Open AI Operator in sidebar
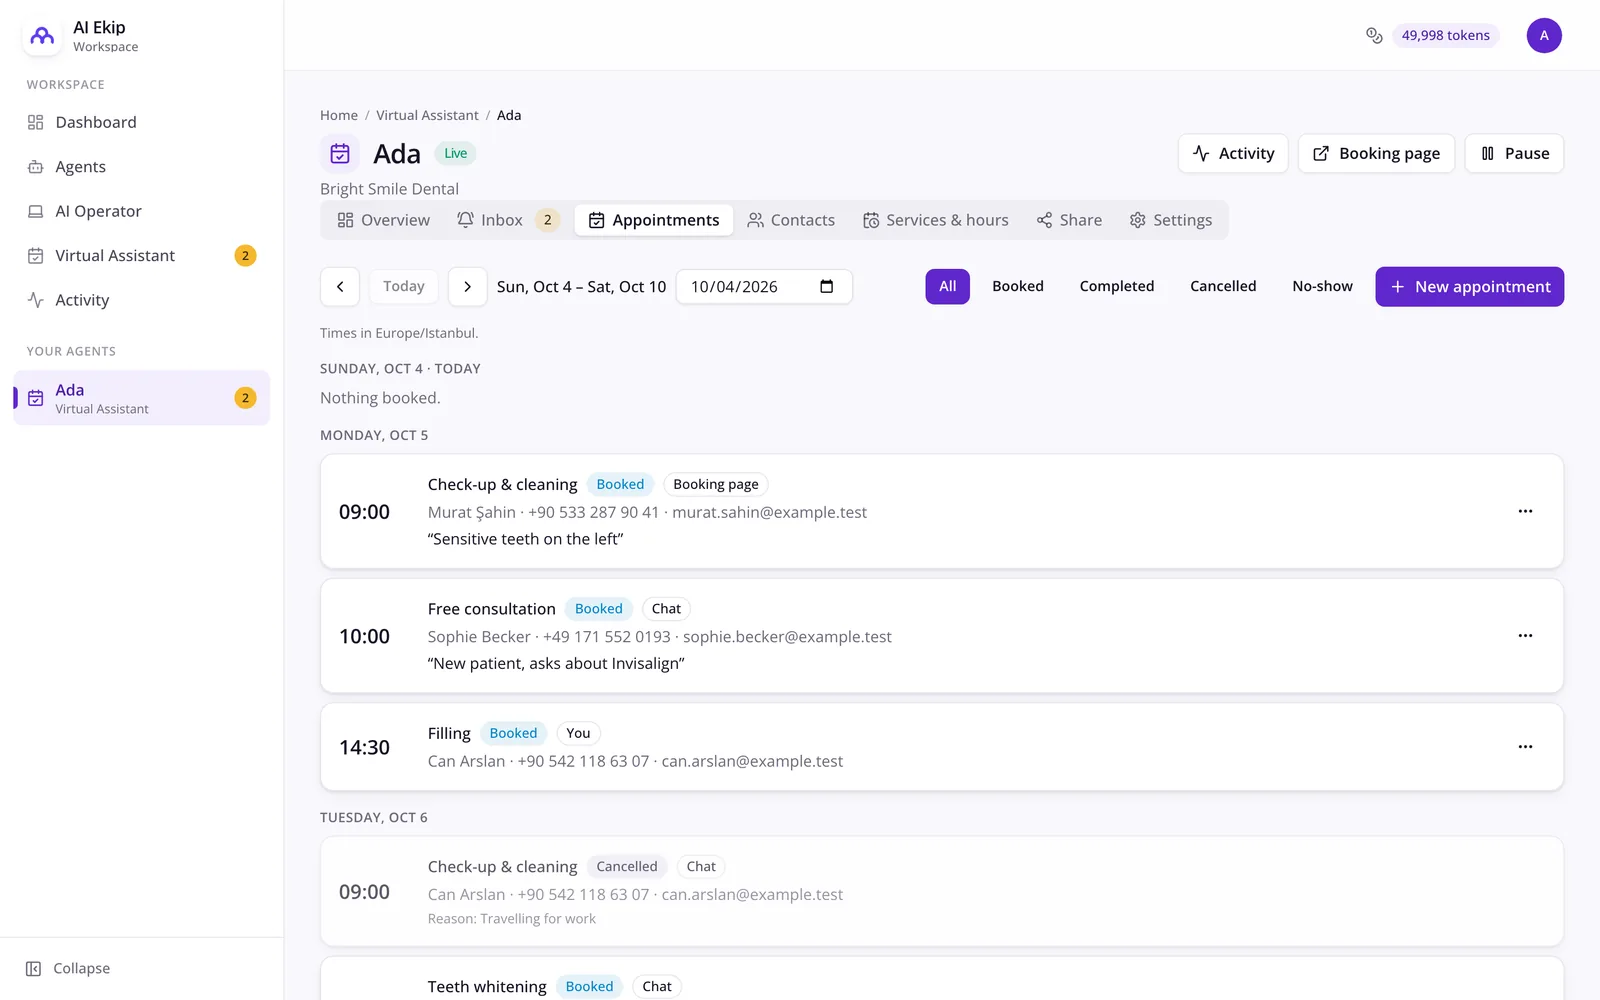 (98, 211)
